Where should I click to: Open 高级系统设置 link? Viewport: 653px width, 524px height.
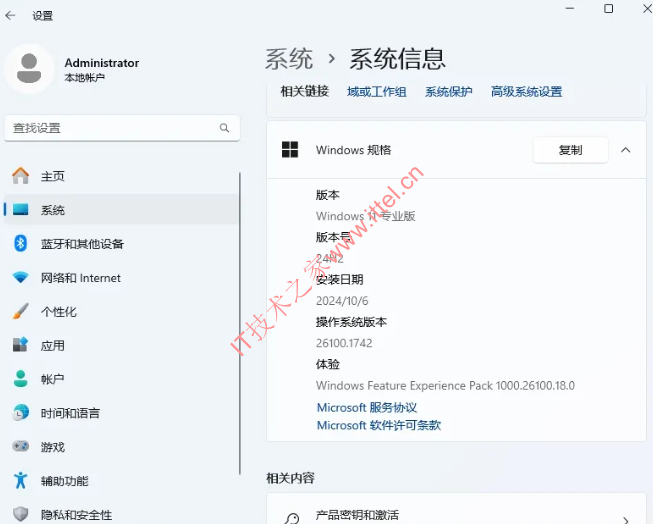point(526,92)
